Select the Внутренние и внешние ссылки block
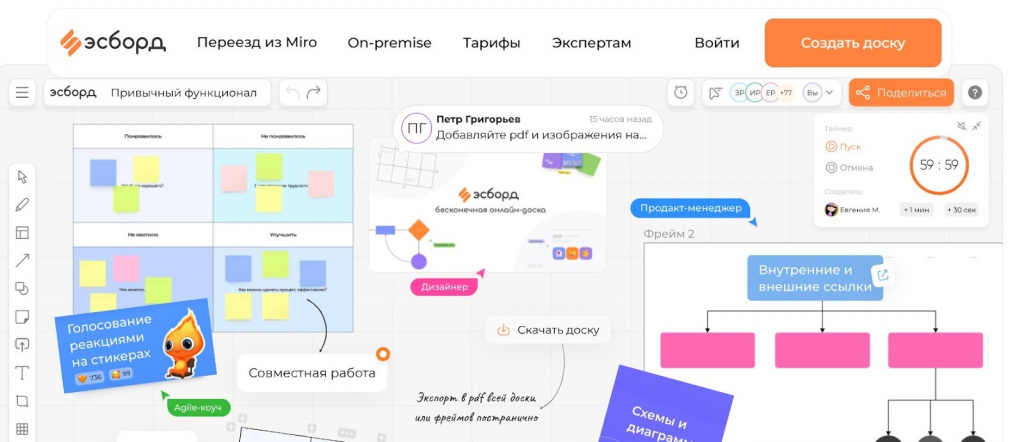The height and width of the screenshot is (442, 1024). pyautogui.click(x=814, y=278)
